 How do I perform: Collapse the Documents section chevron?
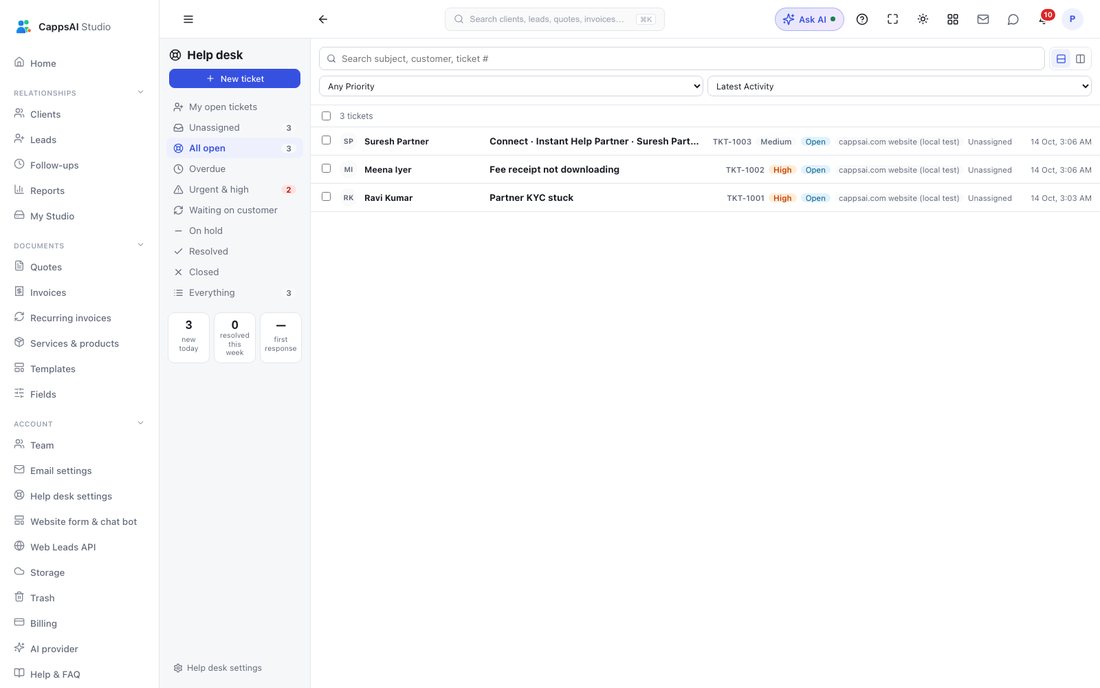(x=140, y=245)
